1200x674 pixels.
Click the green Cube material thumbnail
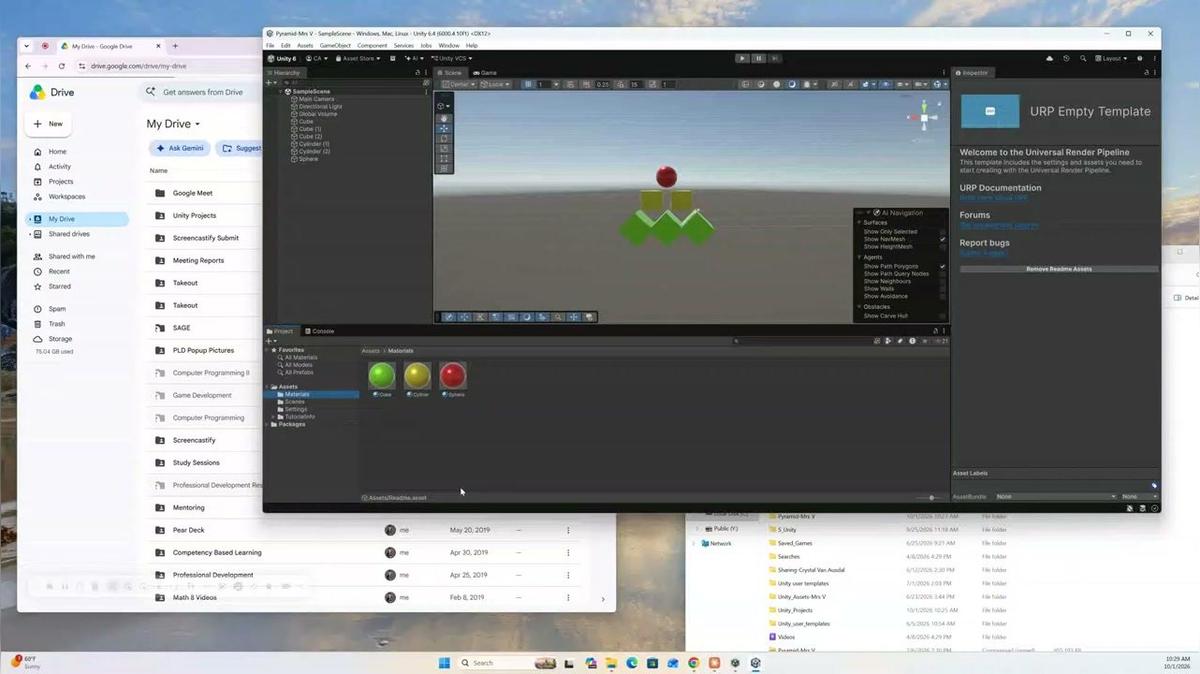click(x=382, y=375)
